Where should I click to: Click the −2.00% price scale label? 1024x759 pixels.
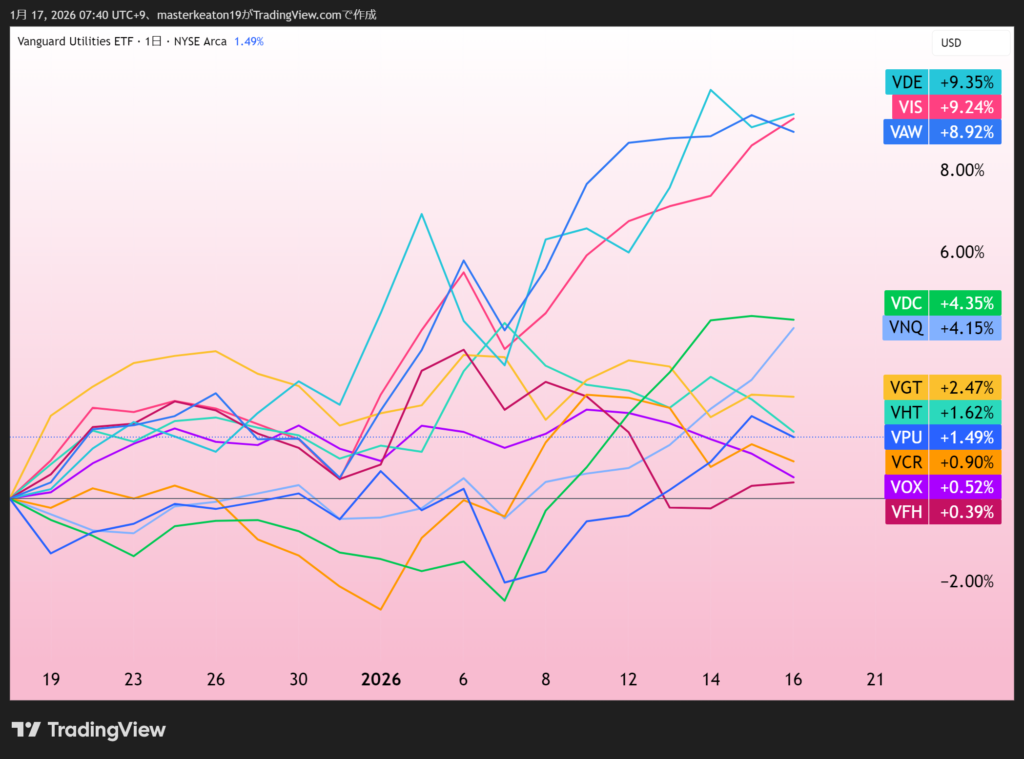coord(961,582)
